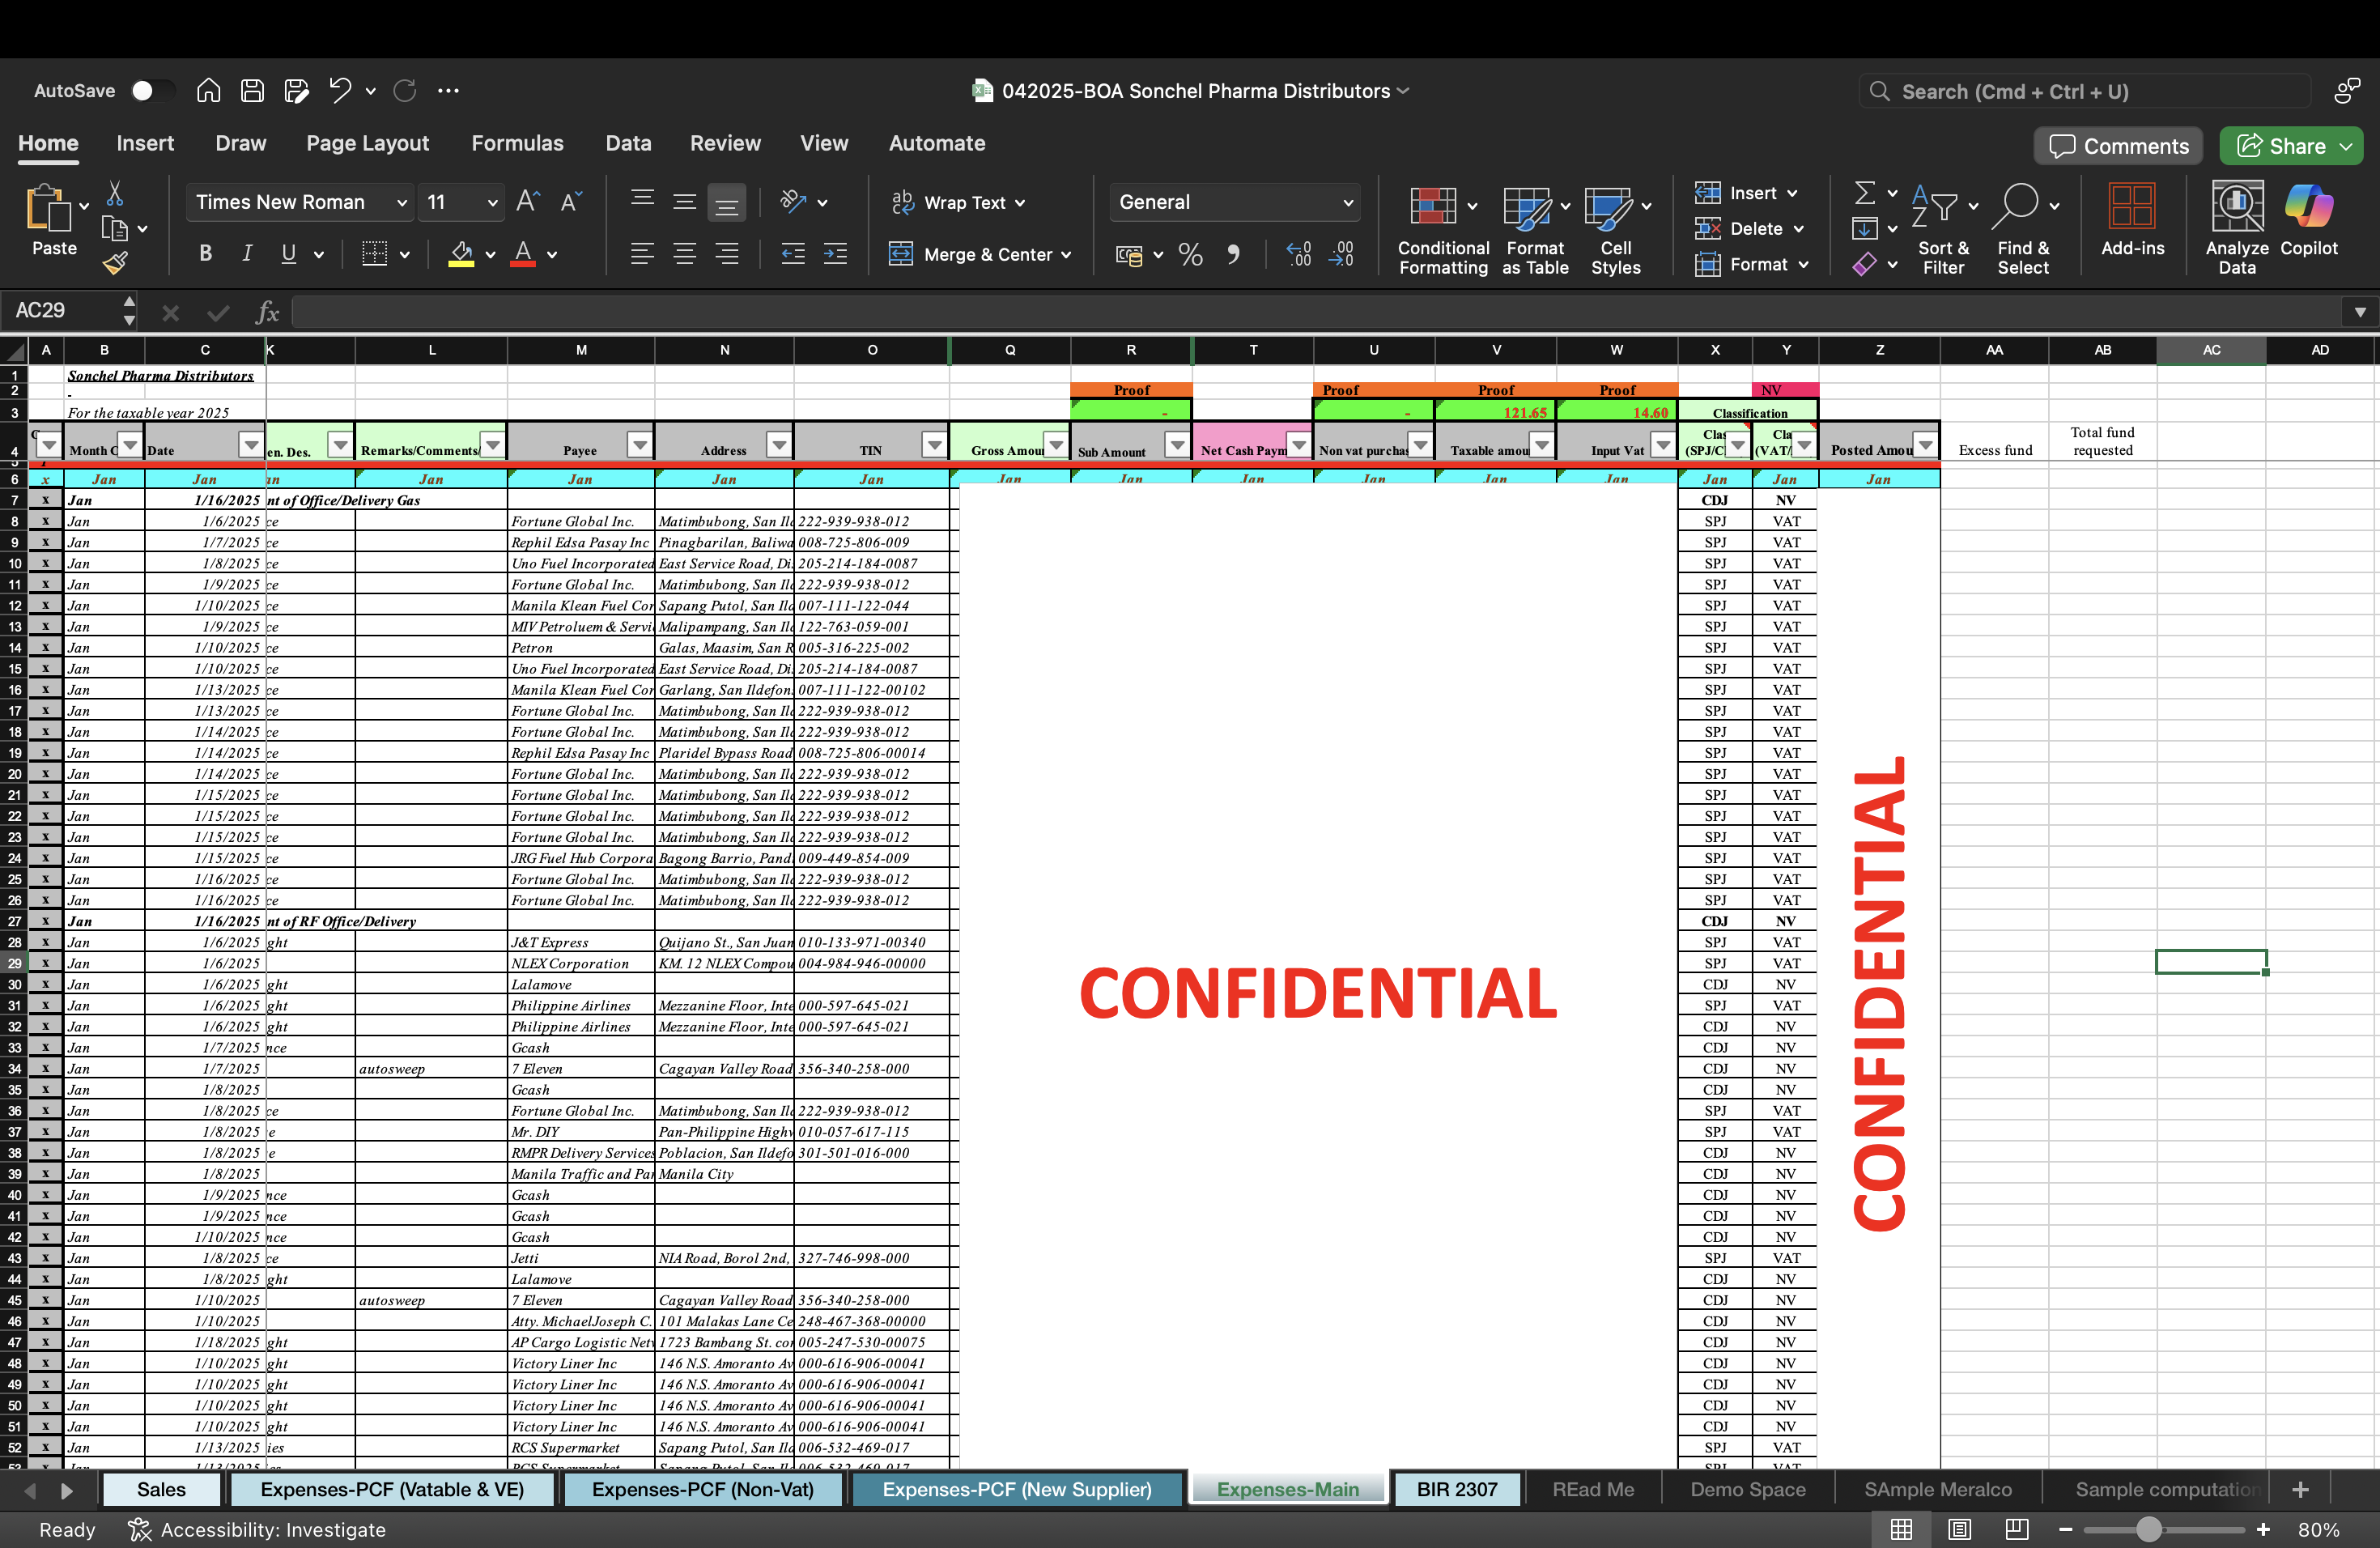Switch to Page Break Preview in status bar

point(2017,1529)
